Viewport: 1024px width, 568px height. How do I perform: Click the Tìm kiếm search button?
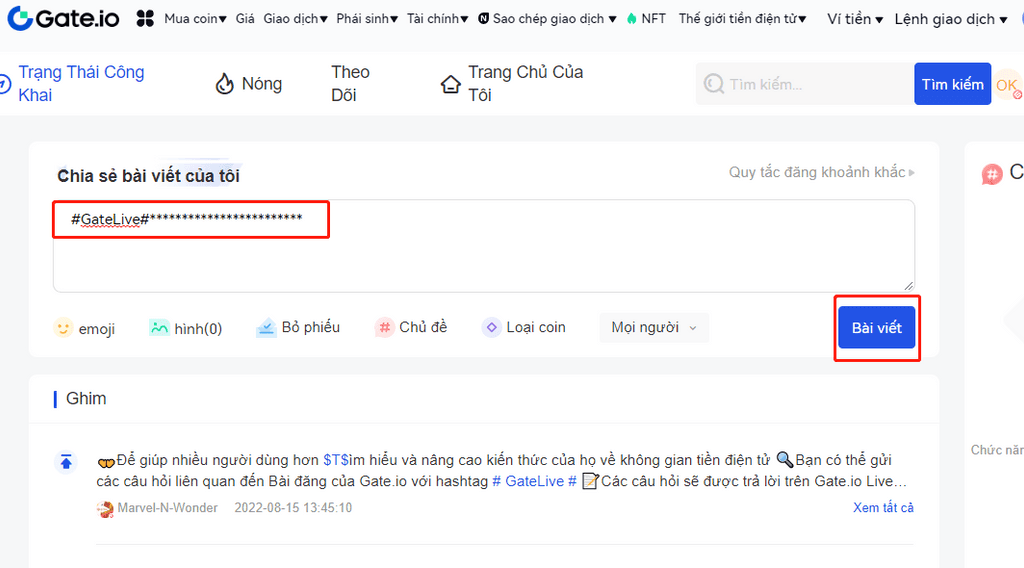[952, 84]
